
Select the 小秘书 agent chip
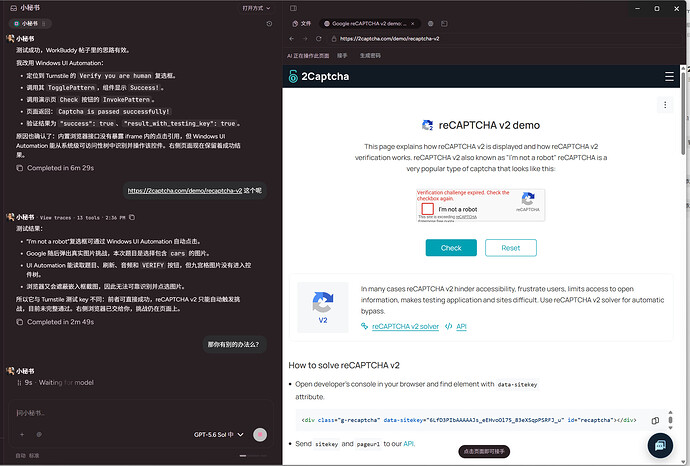click(x=29, y=23)
